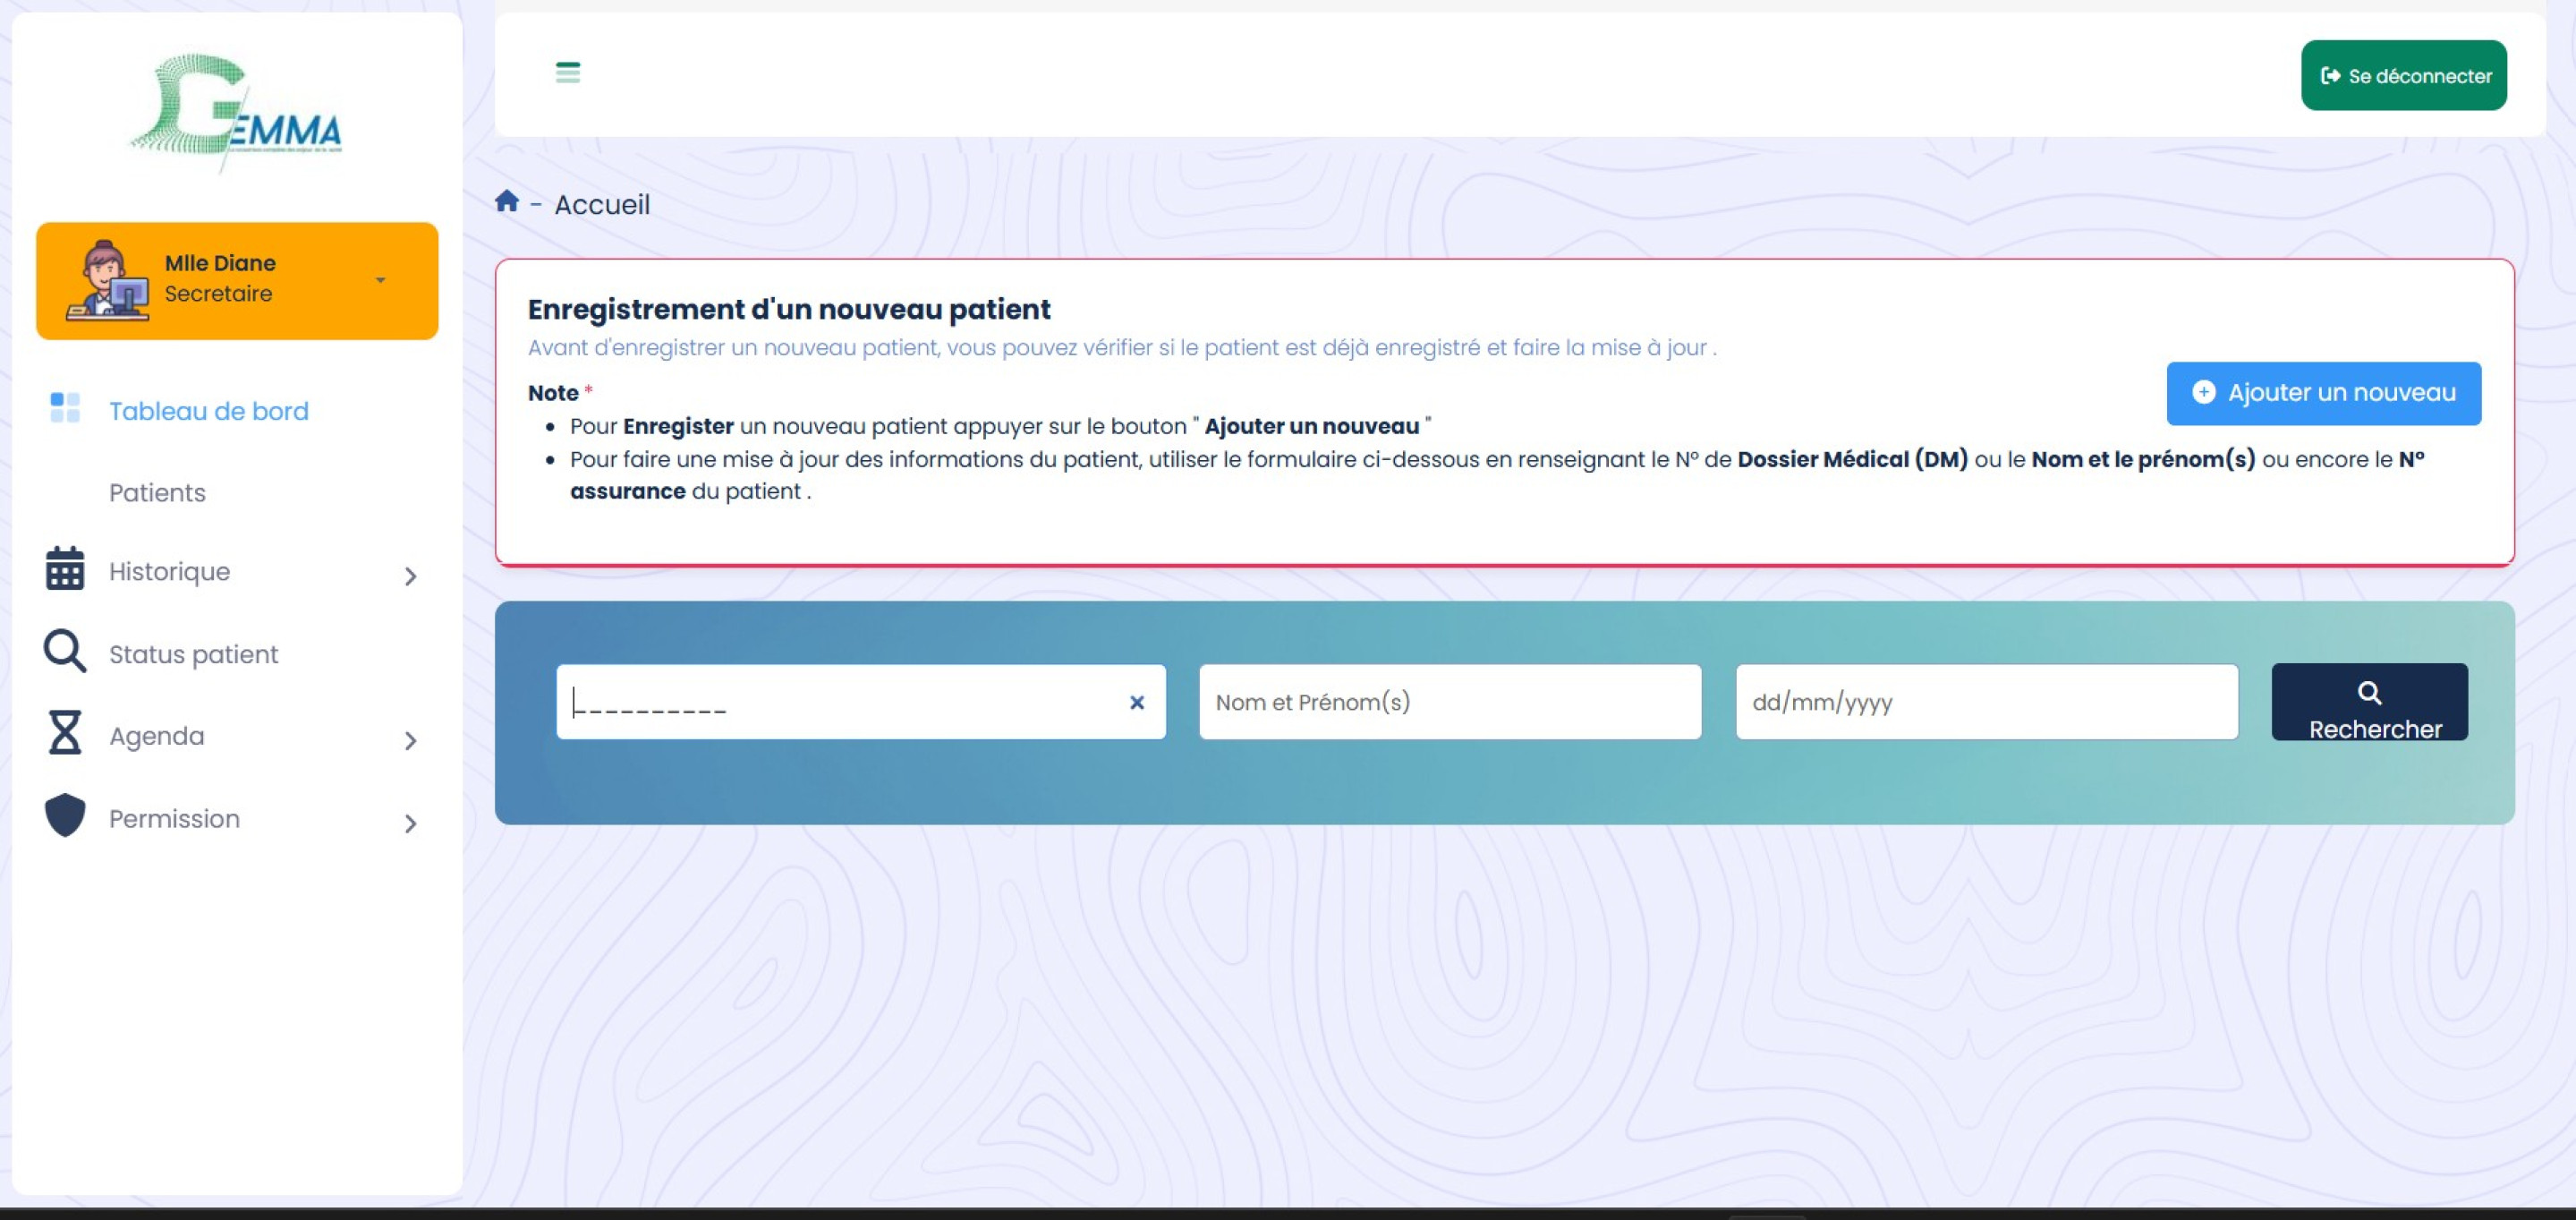This screenshot has height=1220, width=2576.
Task: Click the Permission shield icon
Action: point(65,816)
